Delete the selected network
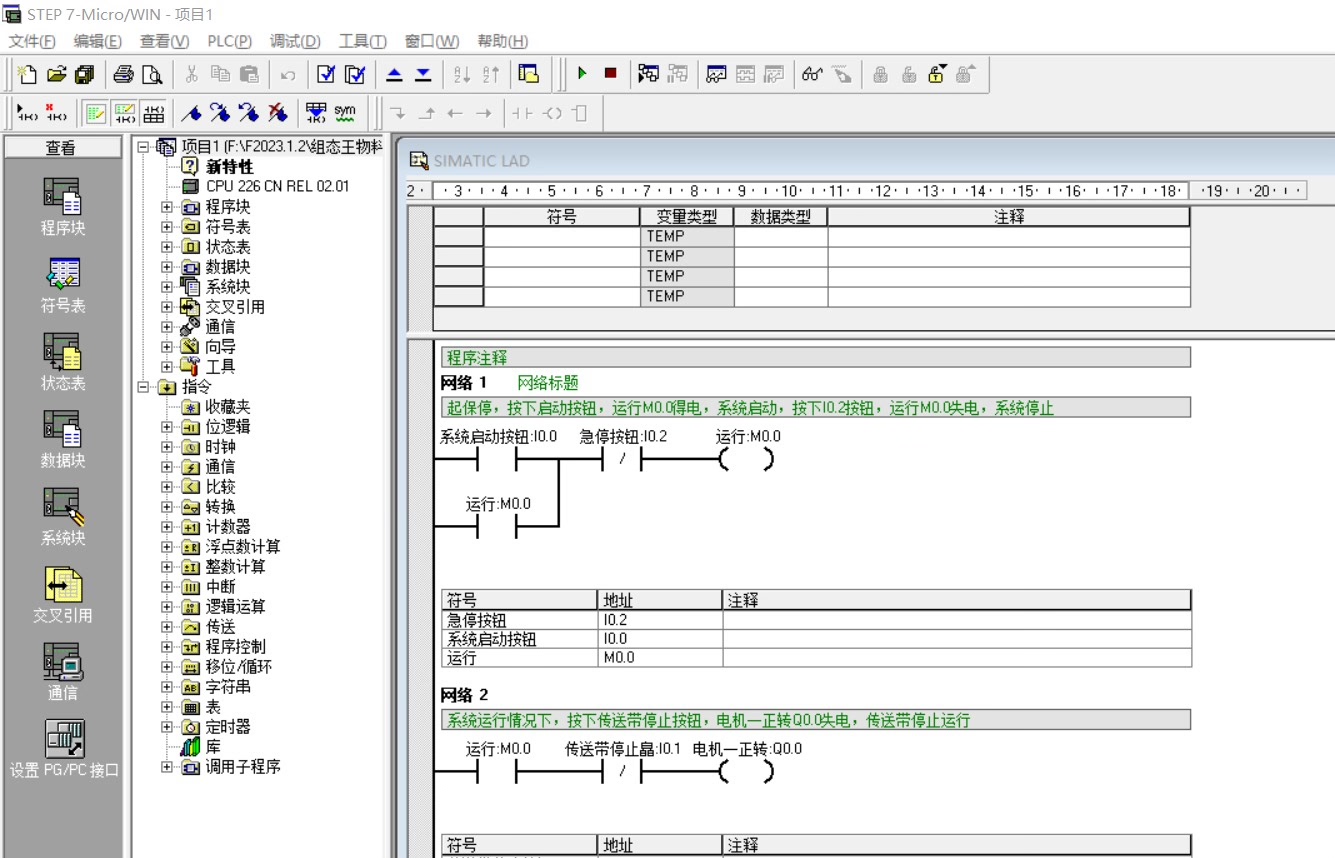The height and width of the screenshot is (858, 1335). point(56,113)
